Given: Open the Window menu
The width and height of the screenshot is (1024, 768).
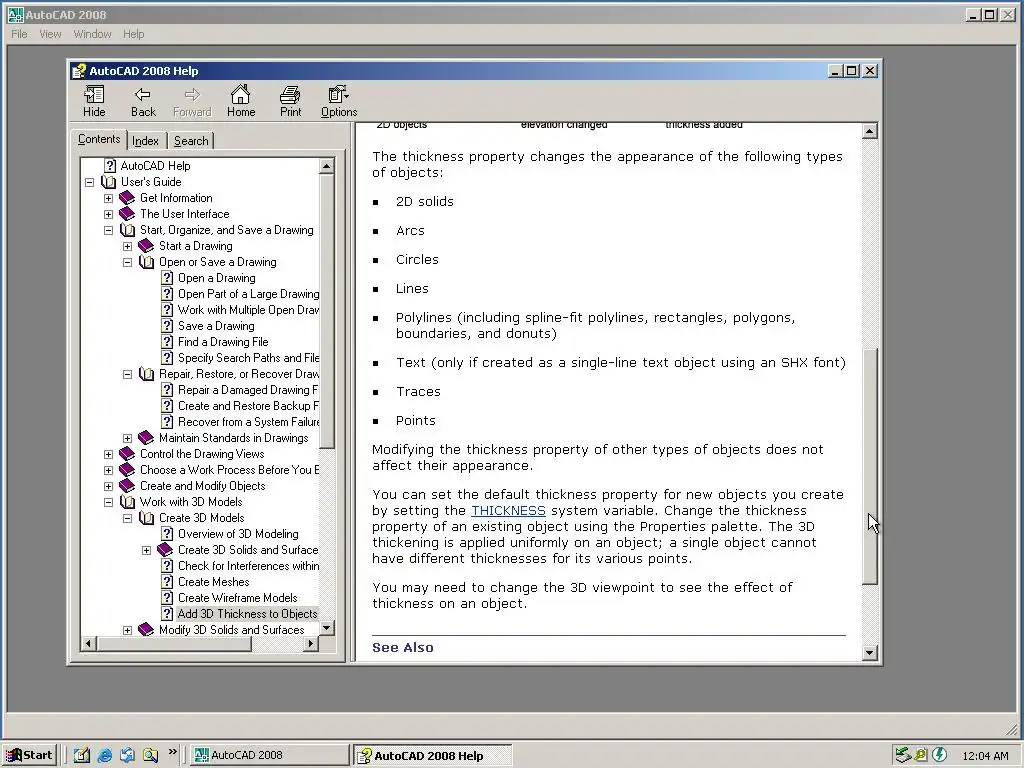Looking at the screenshot, I should point(92,34).
